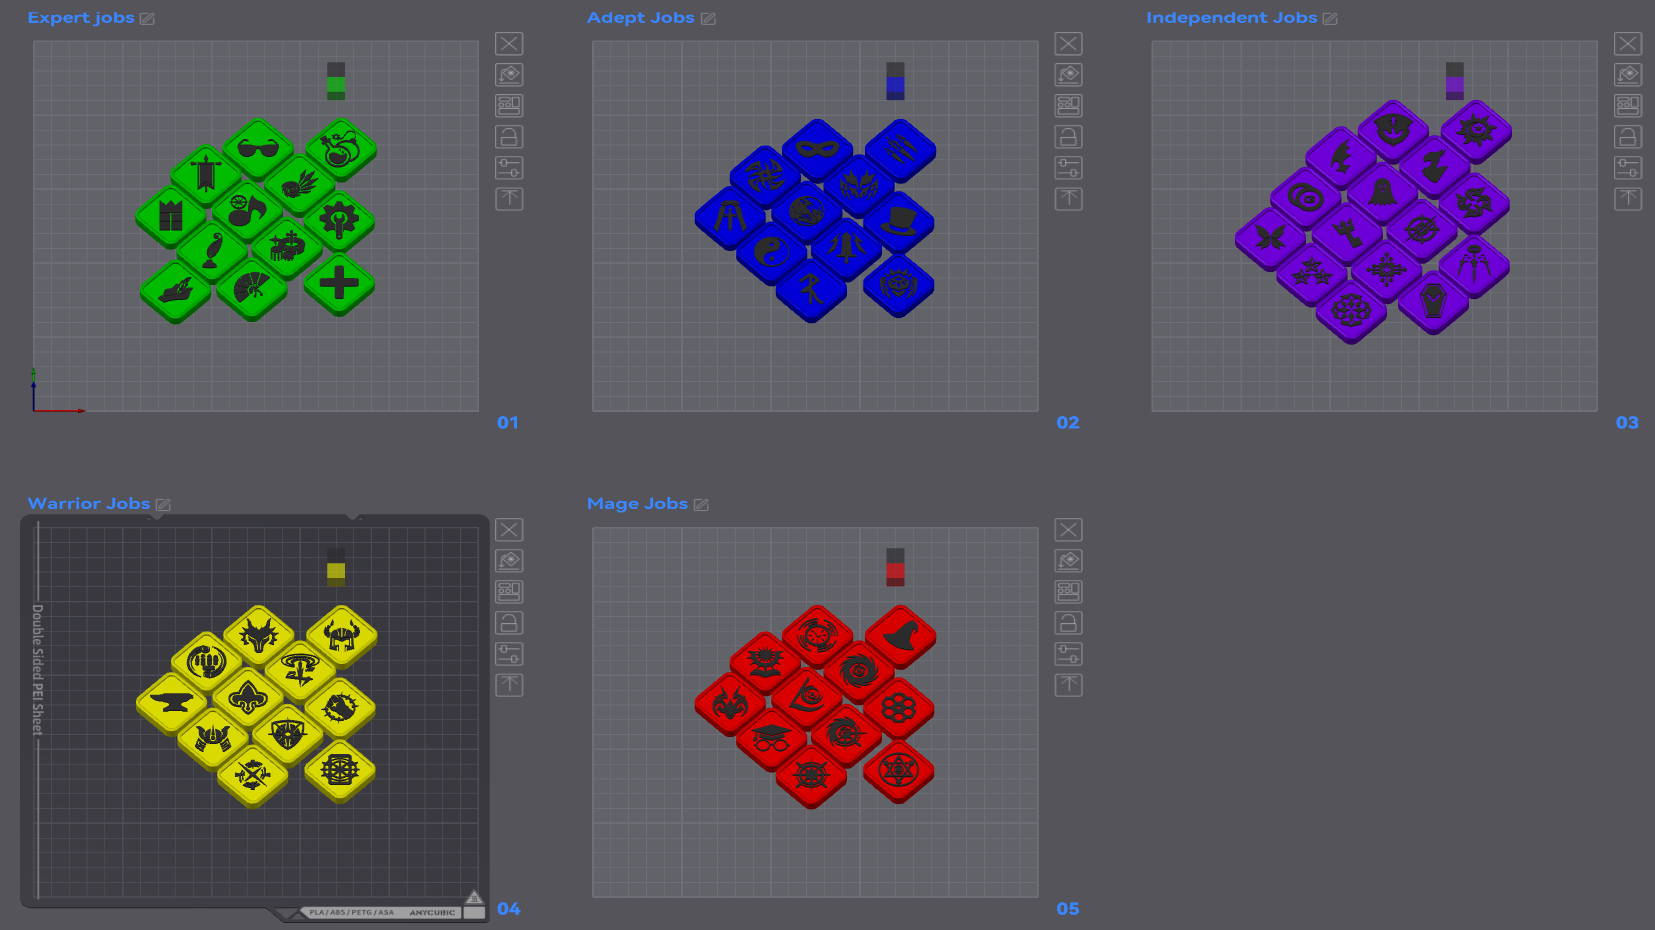This screenshot has width=1655, height=930.
Task: Edit the Mage Jobs plate name
Action: pyautogui.click(x=701, y=505)
